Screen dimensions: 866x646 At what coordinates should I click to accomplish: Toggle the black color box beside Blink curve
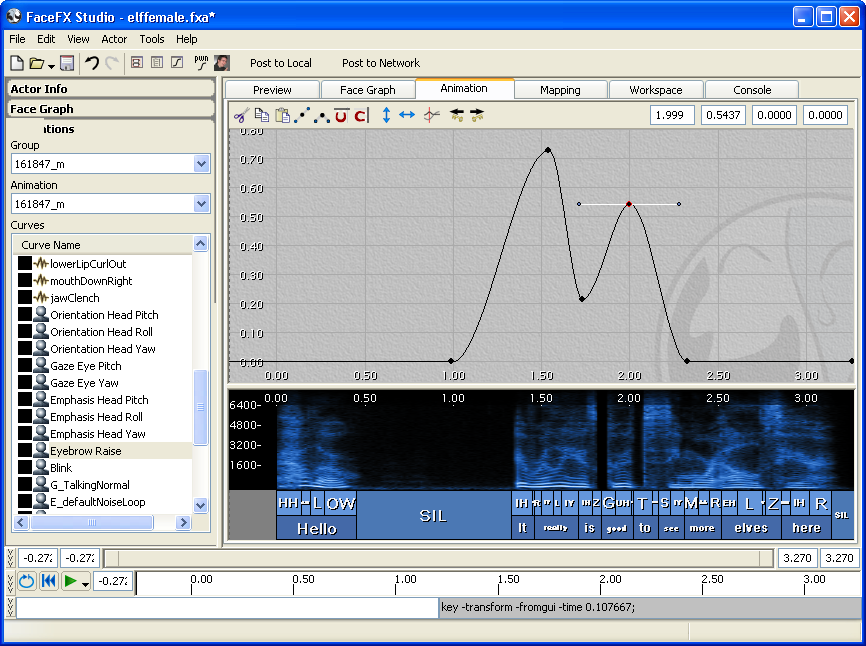tap(25, 468)
